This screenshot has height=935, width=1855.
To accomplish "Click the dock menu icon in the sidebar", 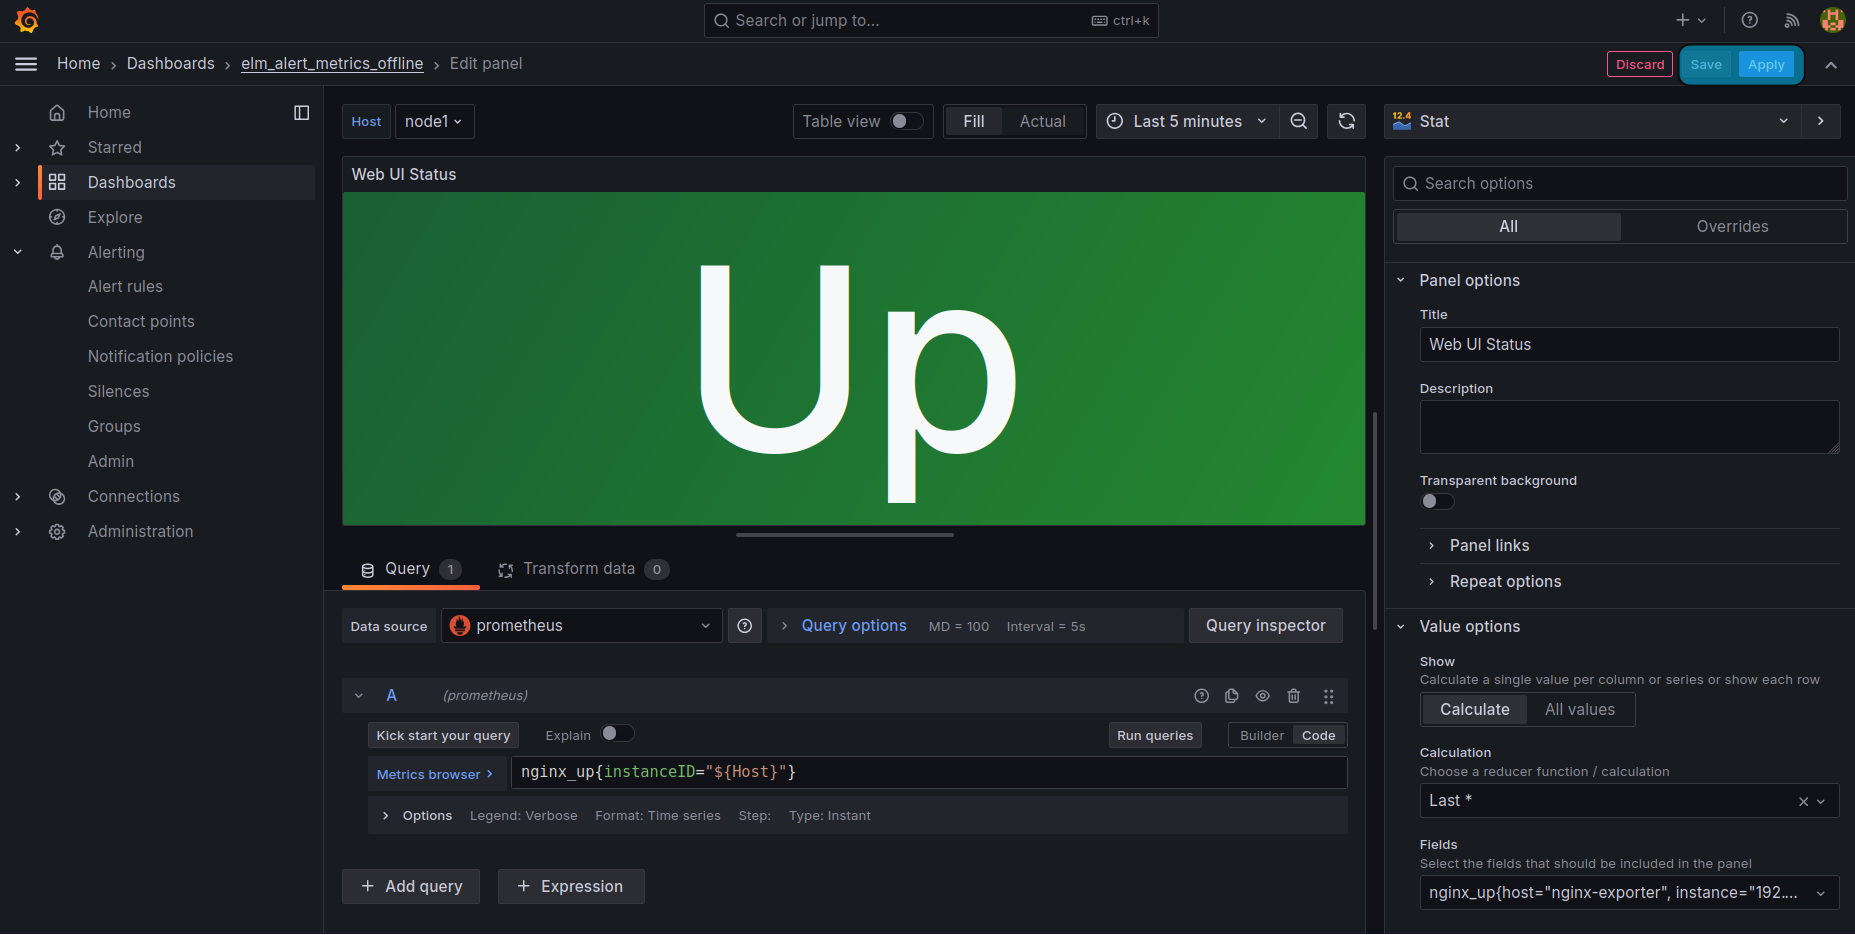I will (301, 113).
